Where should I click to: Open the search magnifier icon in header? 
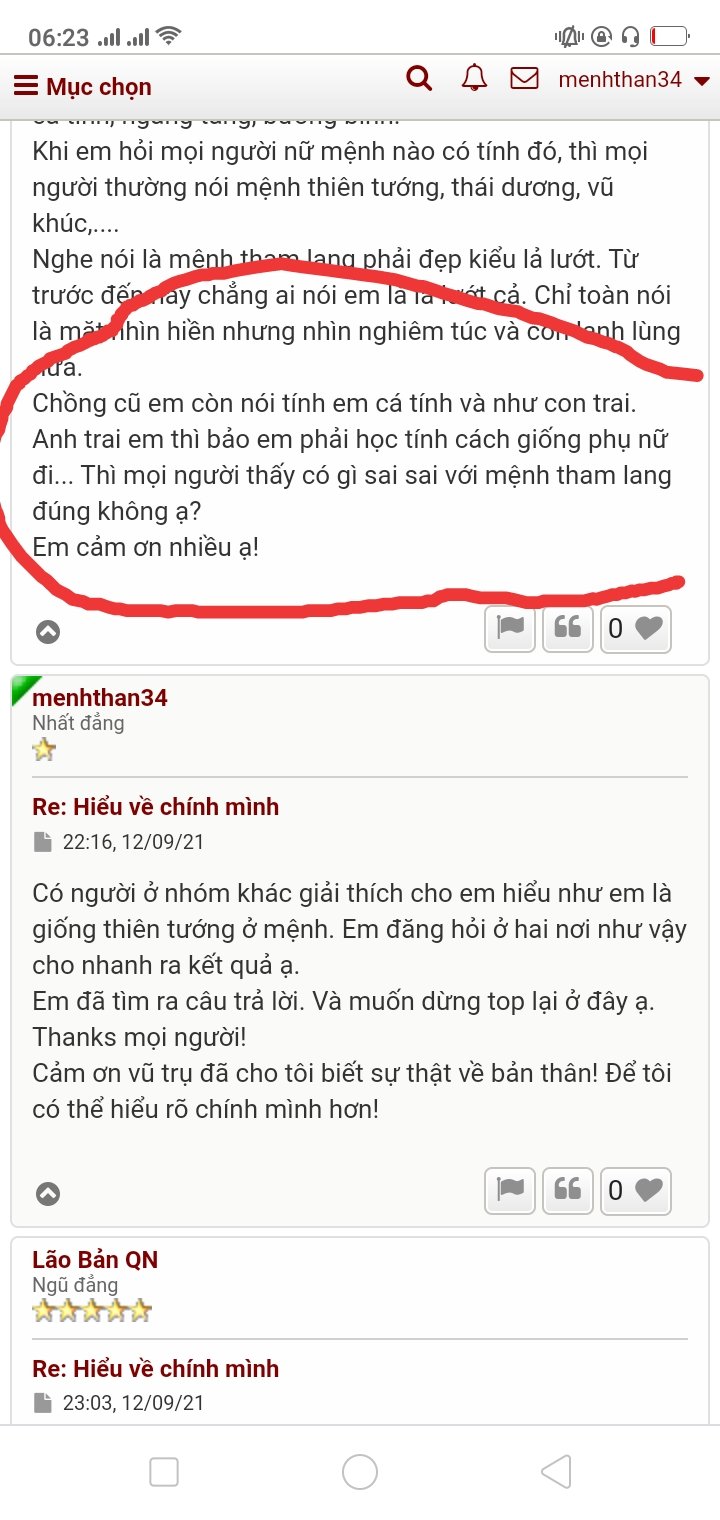point(419,78)
